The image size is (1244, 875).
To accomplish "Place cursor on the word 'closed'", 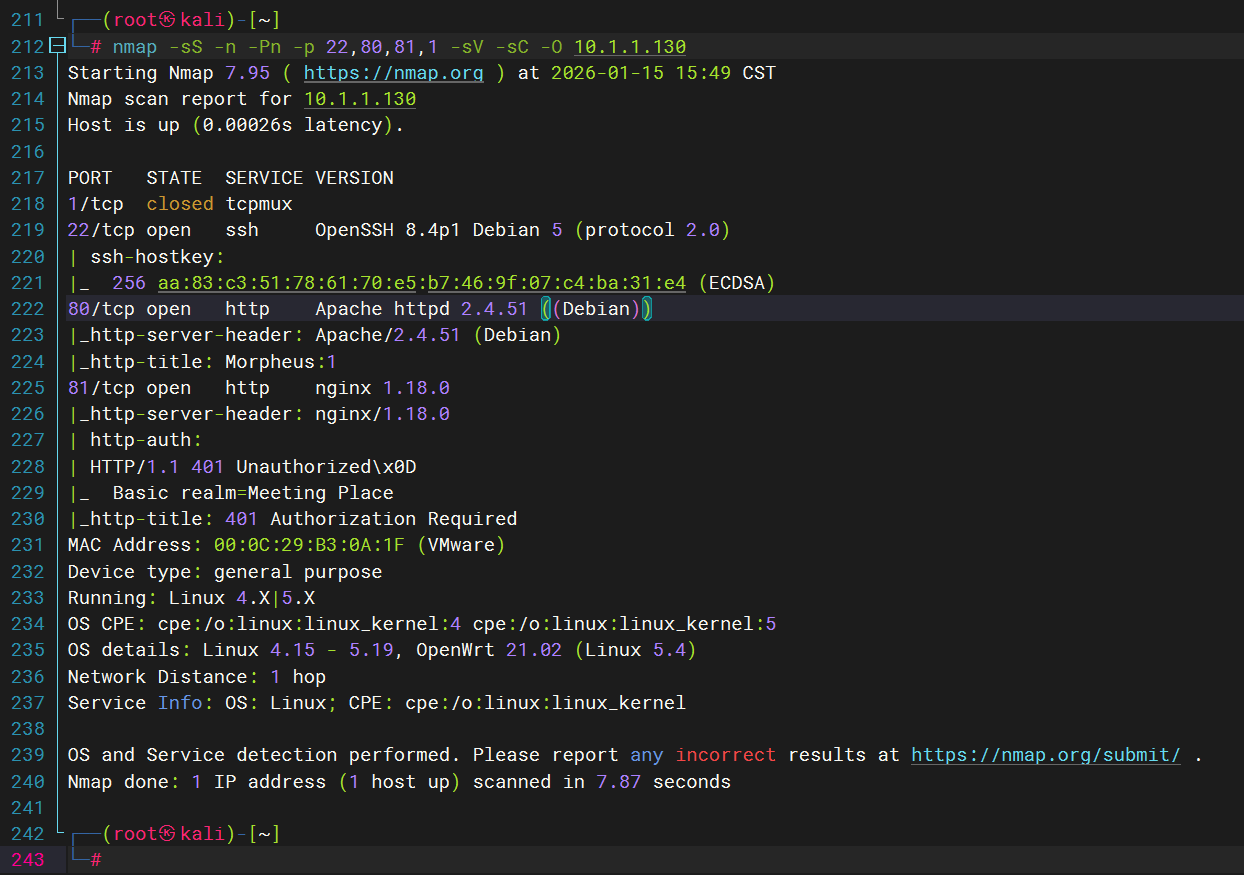I will (180, 204).
